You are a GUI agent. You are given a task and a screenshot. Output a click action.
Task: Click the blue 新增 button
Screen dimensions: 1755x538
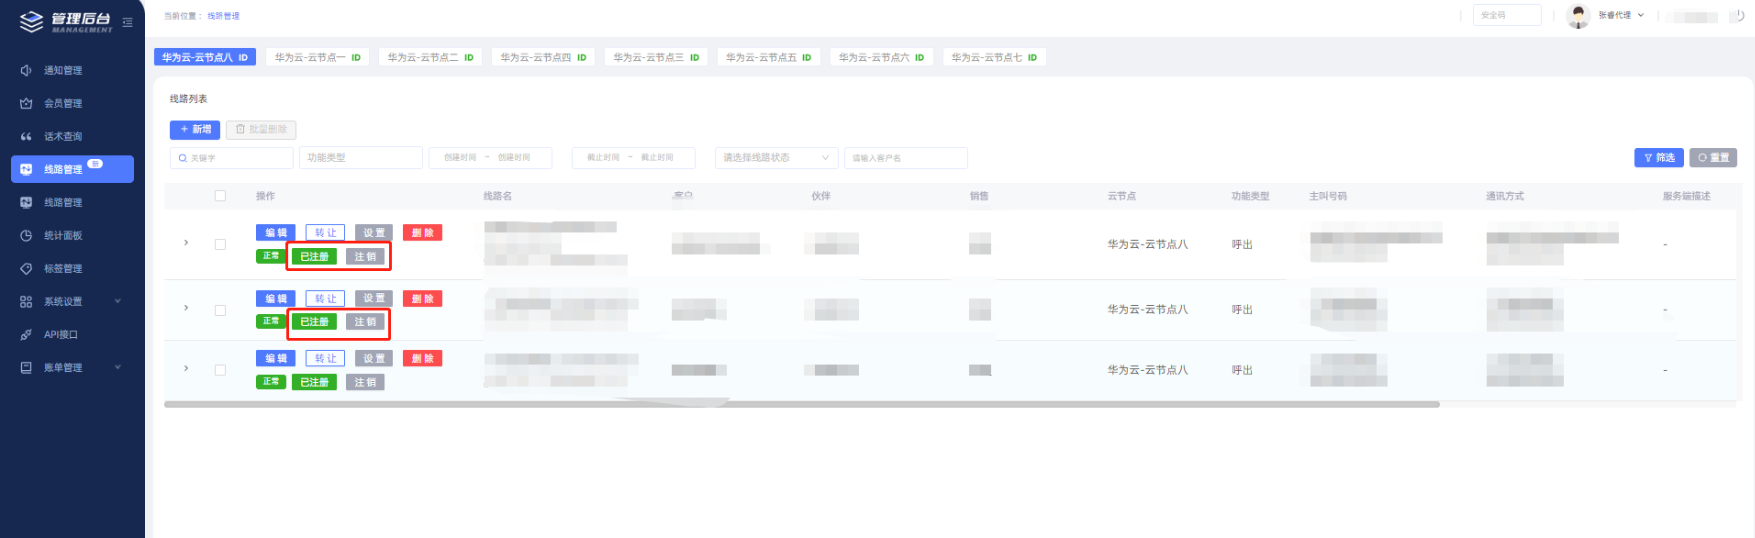point(195,130)
